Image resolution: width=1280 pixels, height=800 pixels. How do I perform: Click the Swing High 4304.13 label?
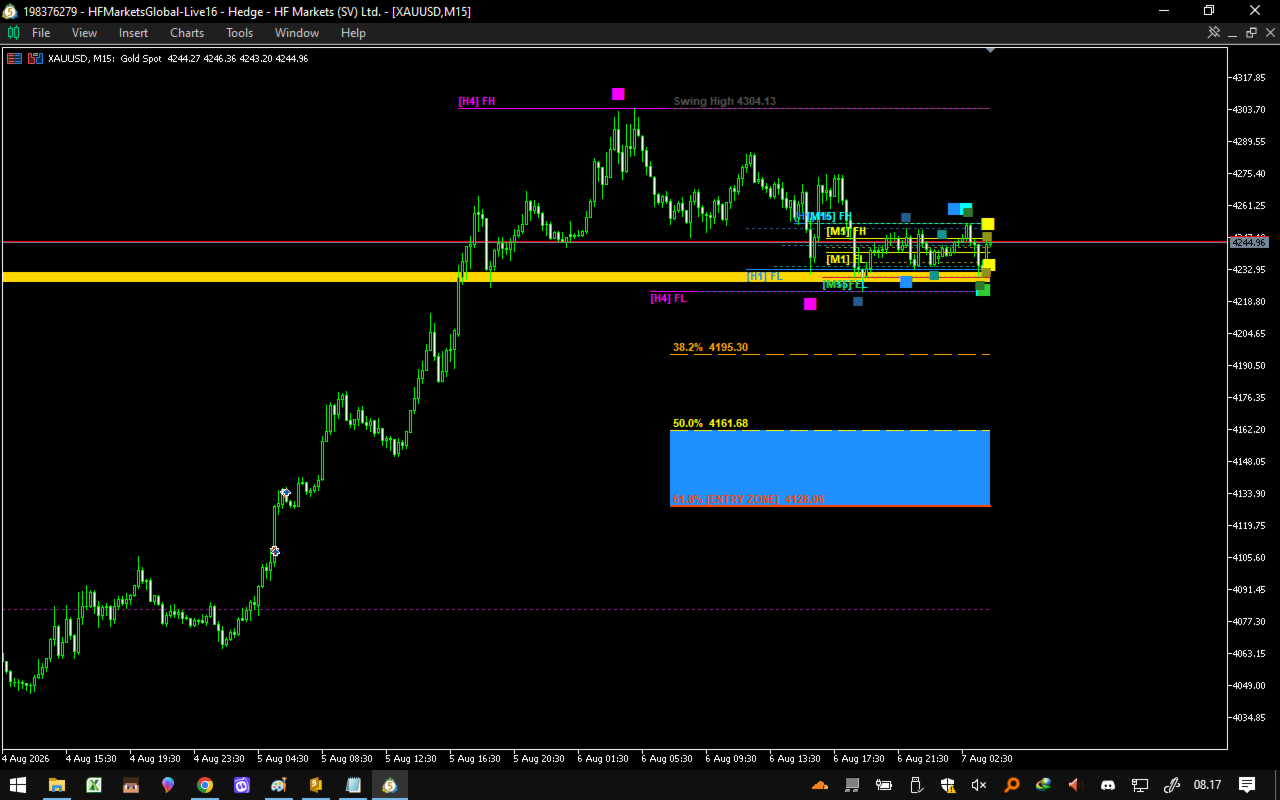(x=725, y=101)
